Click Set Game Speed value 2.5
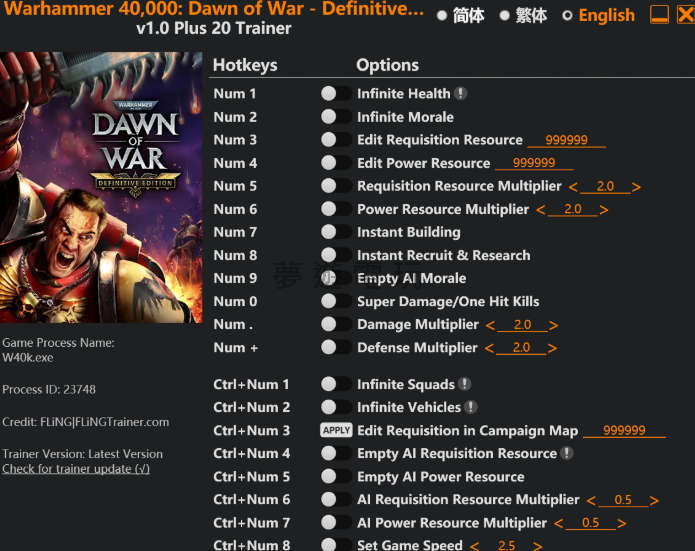Viewport: 695px width, 551px height. click(507, 545)
